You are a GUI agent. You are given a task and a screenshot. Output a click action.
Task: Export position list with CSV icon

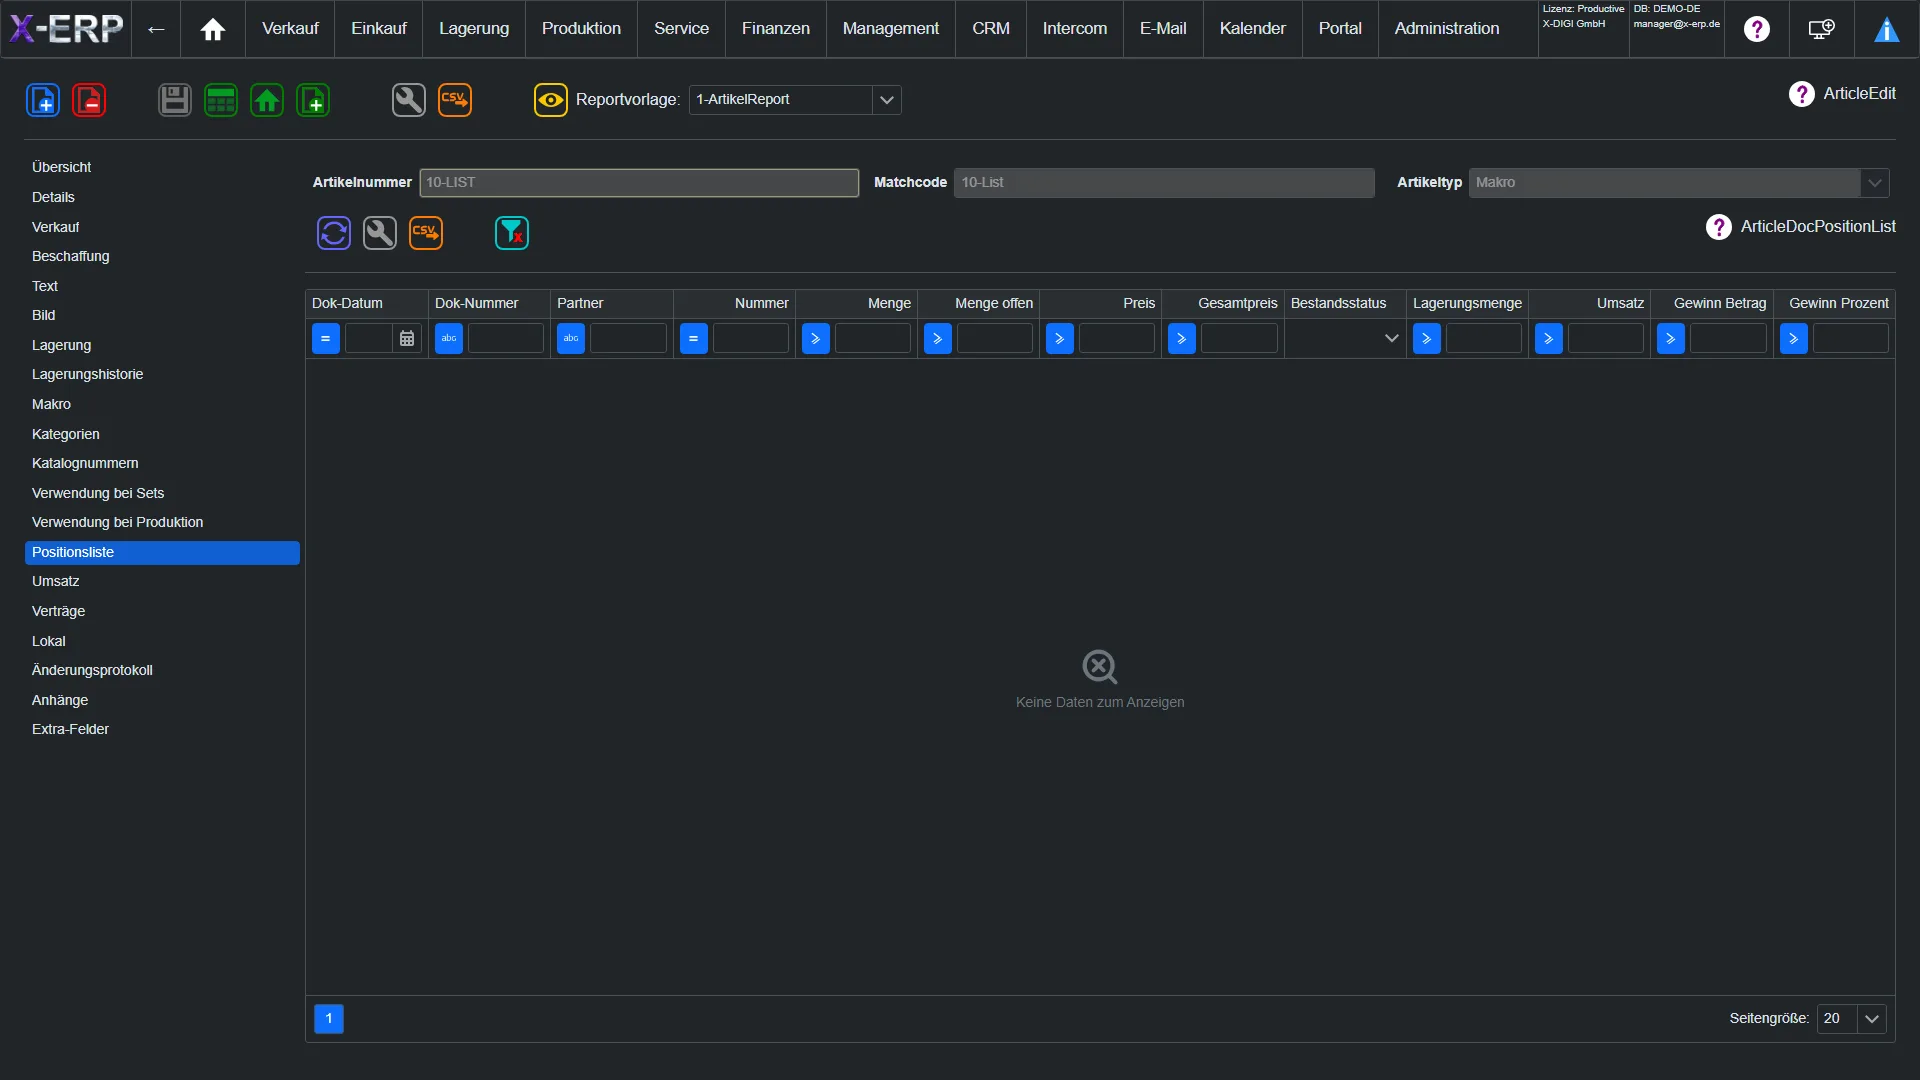click(426, 233)
